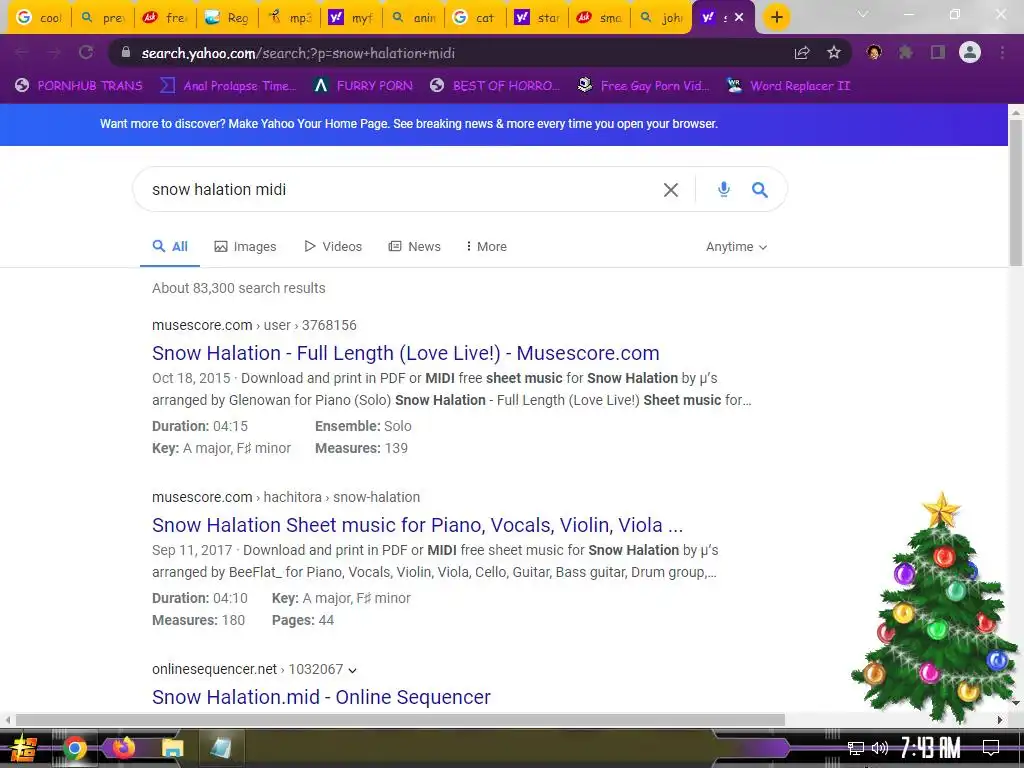Open the Extensions puzzle piece menu
The width and height of the screenshot is (1024, 768).
click(906, 52)
